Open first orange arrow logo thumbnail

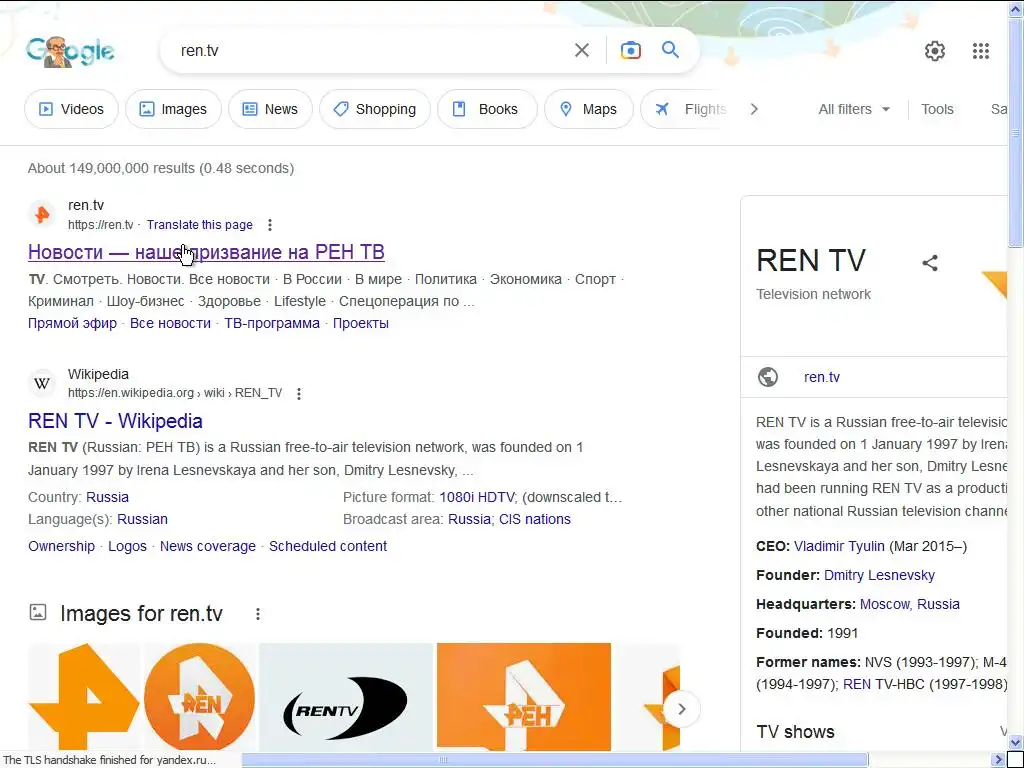pos(84,697)
